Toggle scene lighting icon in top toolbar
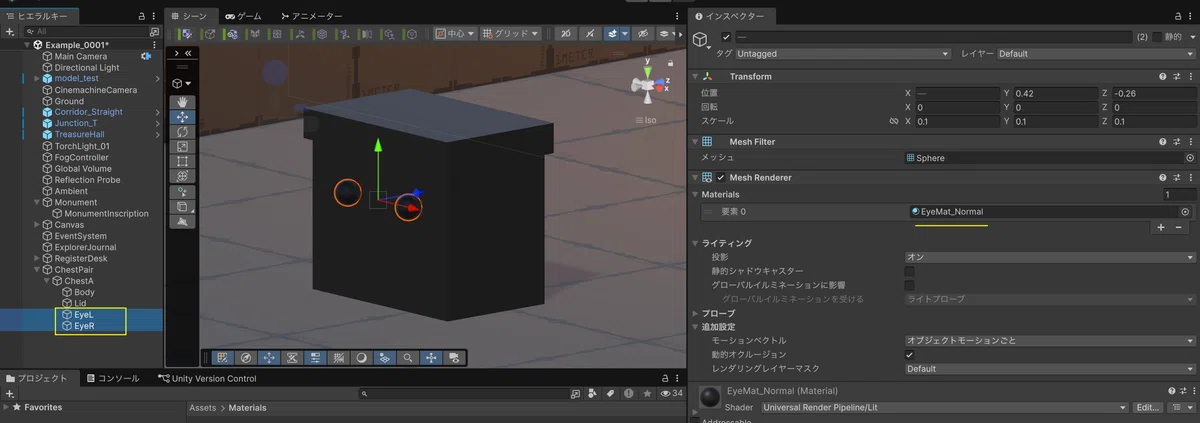Viewport: 1200px width, 423px height. tap(590, 33)
